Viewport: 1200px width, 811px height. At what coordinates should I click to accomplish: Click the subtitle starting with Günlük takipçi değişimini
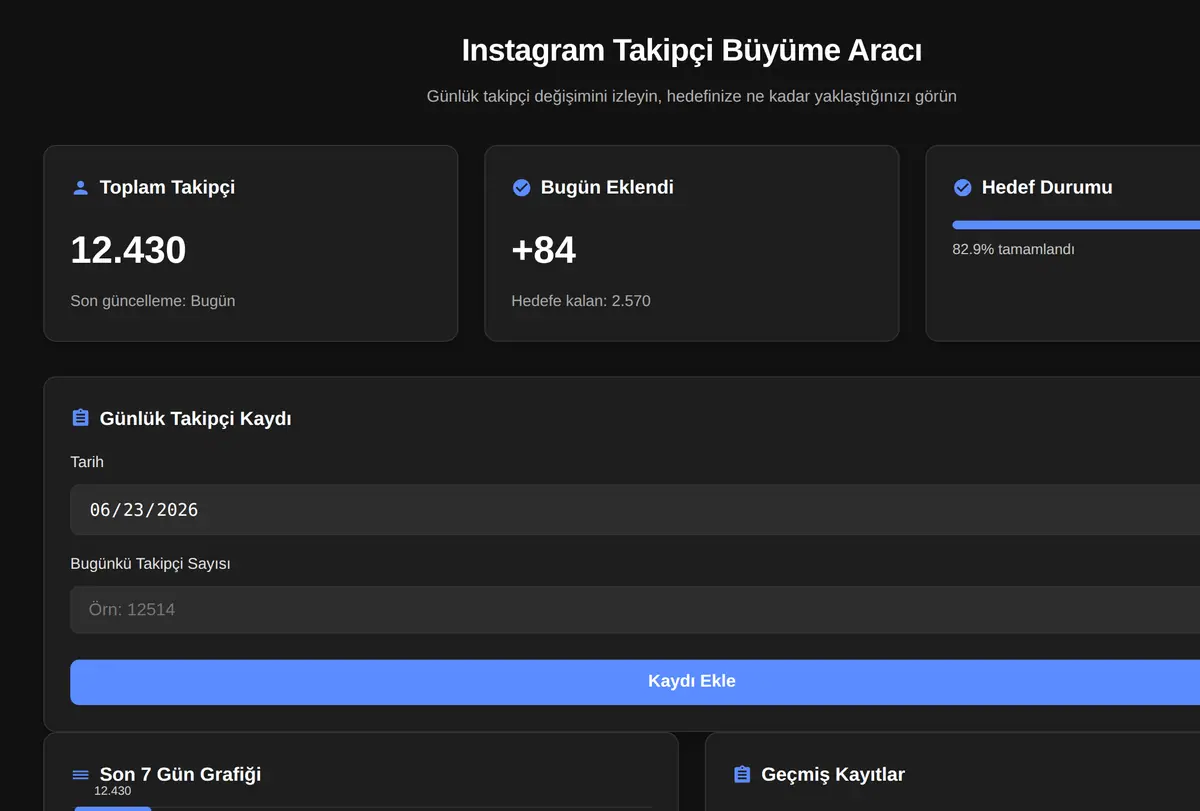pos(692,97)
